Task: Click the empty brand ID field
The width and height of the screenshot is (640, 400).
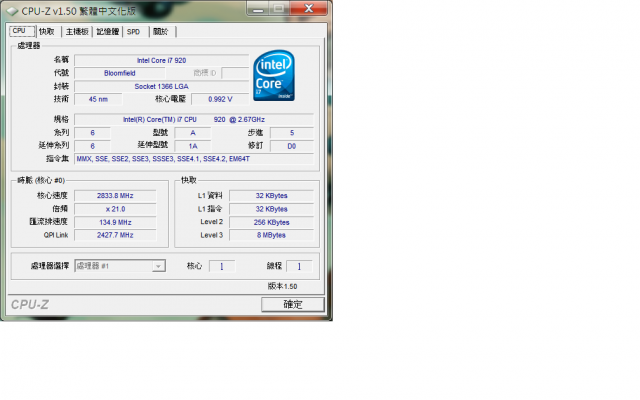Action: coord(235,73)
